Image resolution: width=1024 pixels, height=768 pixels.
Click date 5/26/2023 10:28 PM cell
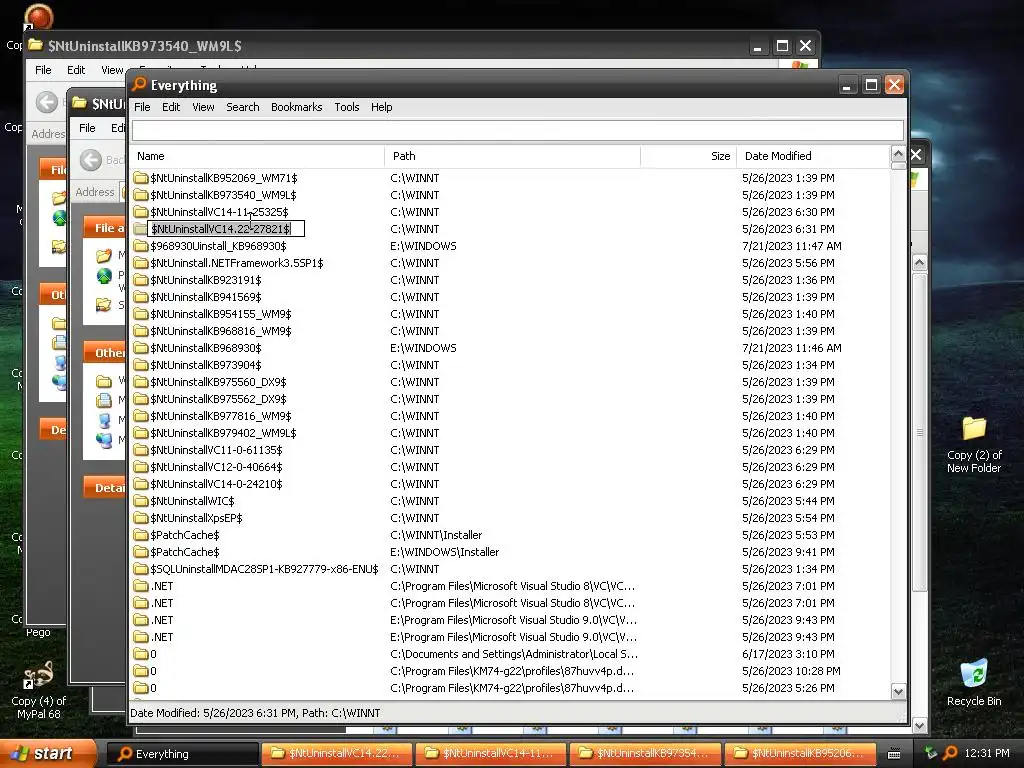coord(791,671)
